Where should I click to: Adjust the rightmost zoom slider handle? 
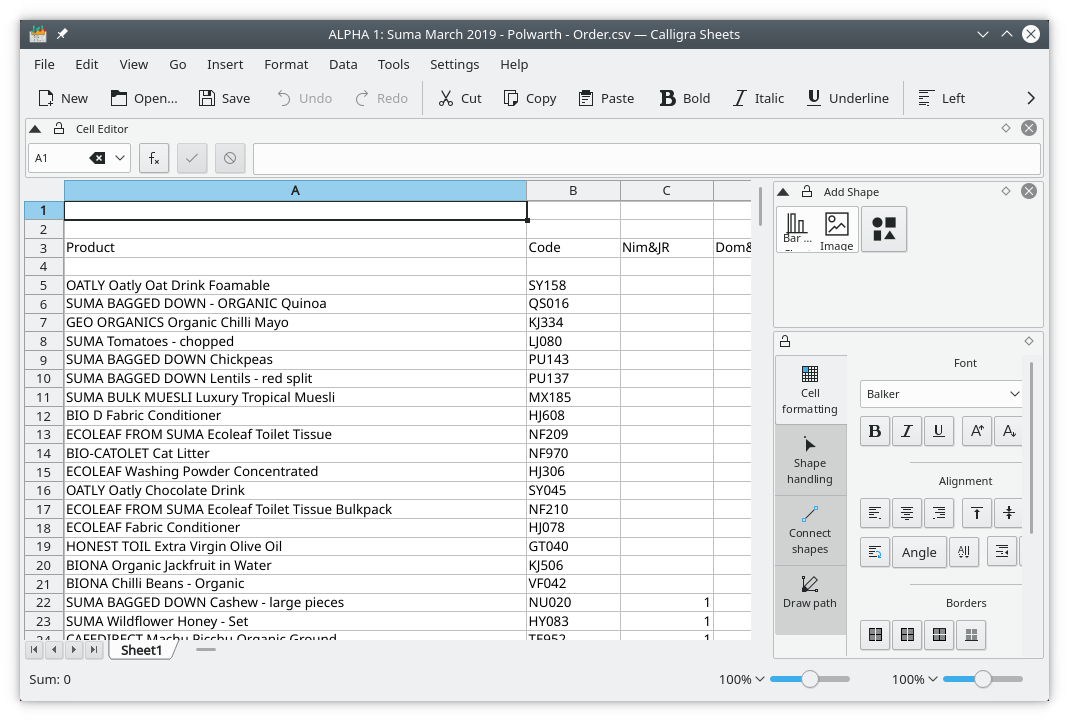983,679
